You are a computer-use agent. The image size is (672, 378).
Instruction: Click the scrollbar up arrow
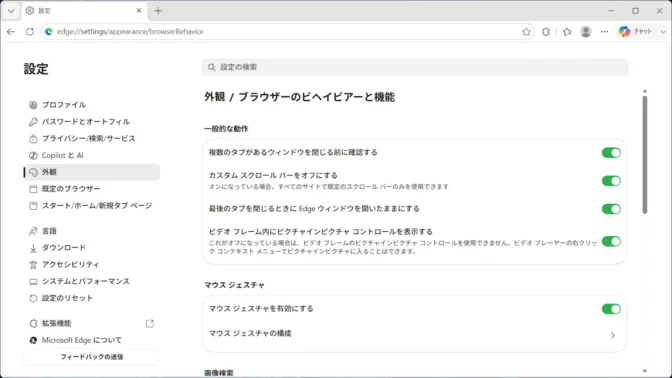click(x=645, y=91)
